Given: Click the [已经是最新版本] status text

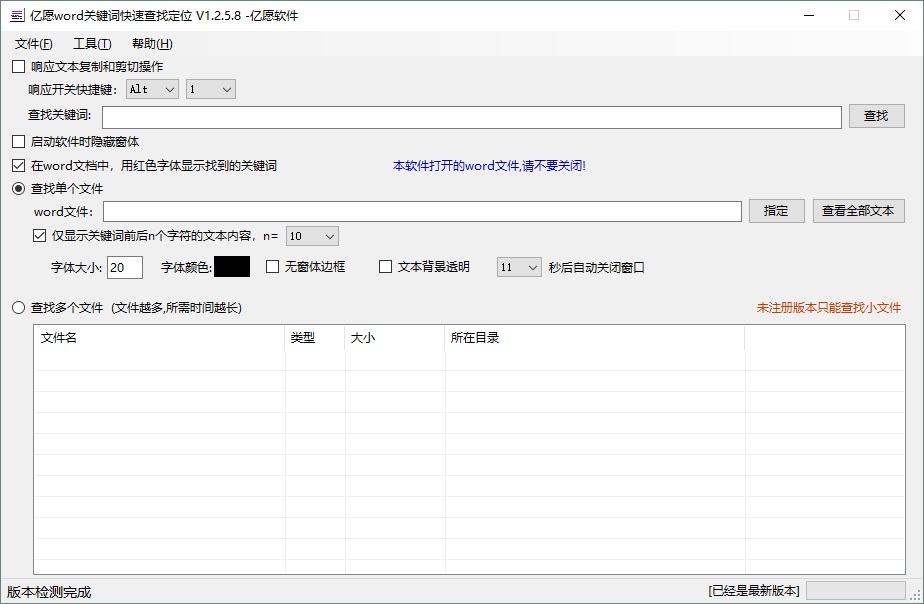Looking at the screenshot, I should (x=754, y=591).
